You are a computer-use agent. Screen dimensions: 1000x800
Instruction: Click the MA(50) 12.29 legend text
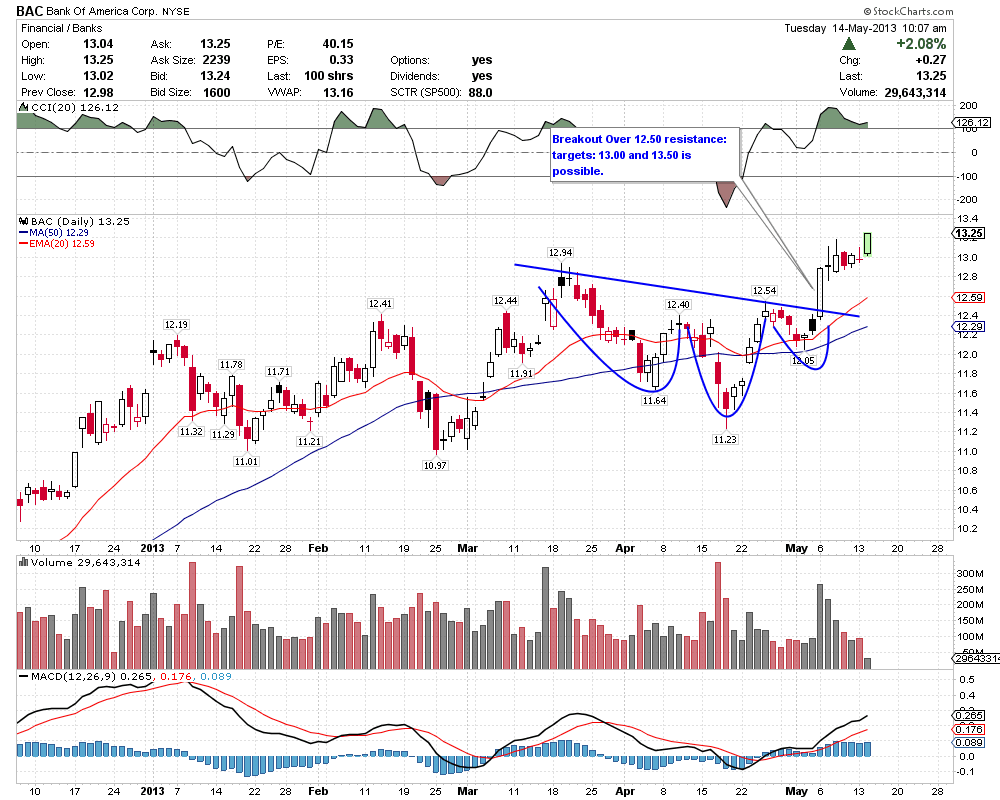click(59, 233)
